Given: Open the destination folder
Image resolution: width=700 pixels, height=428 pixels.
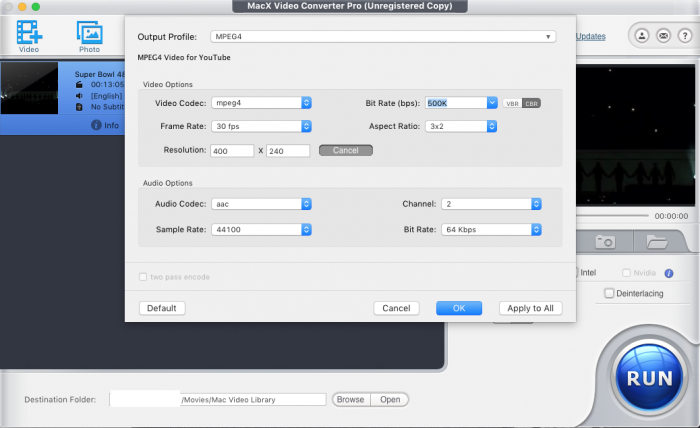Looking at the screenshot, I should click(390, 399).
